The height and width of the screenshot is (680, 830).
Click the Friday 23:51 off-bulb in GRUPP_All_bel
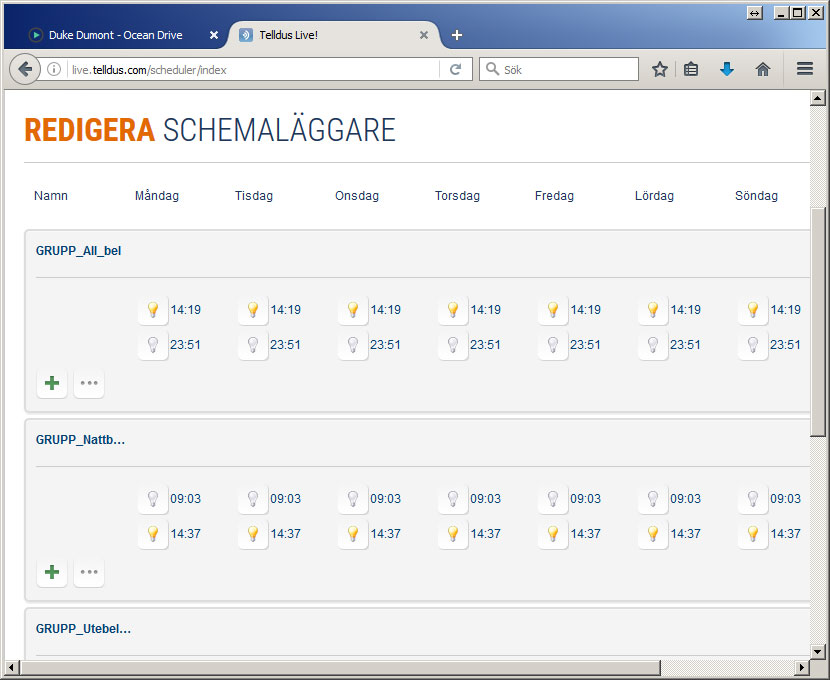coord(553,345)
